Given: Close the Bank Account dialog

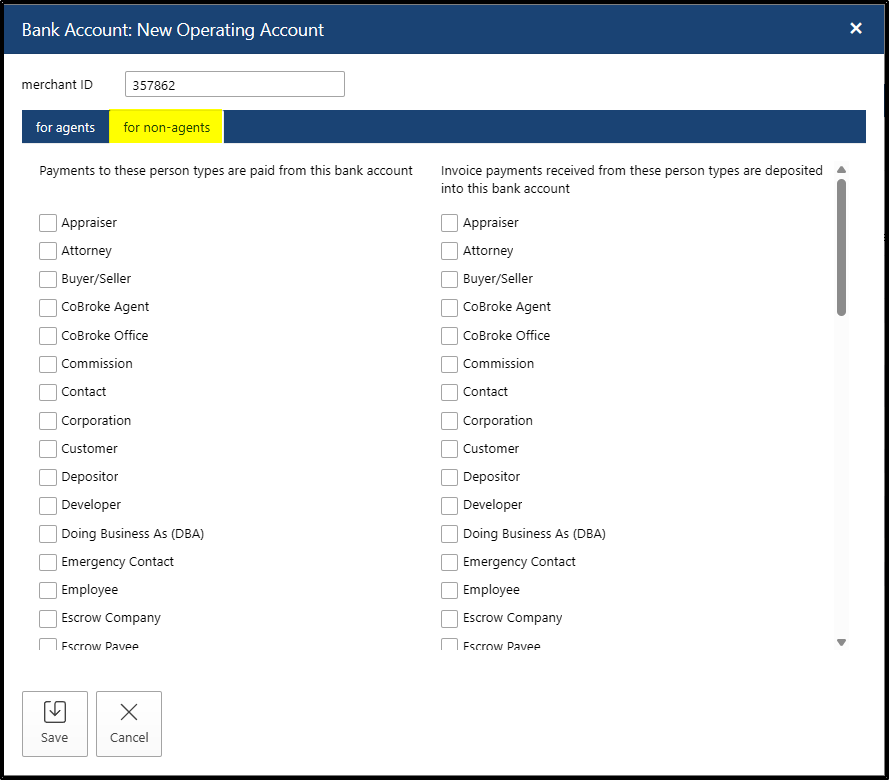Looking at the screenshot, I should (x=856, y=29).
